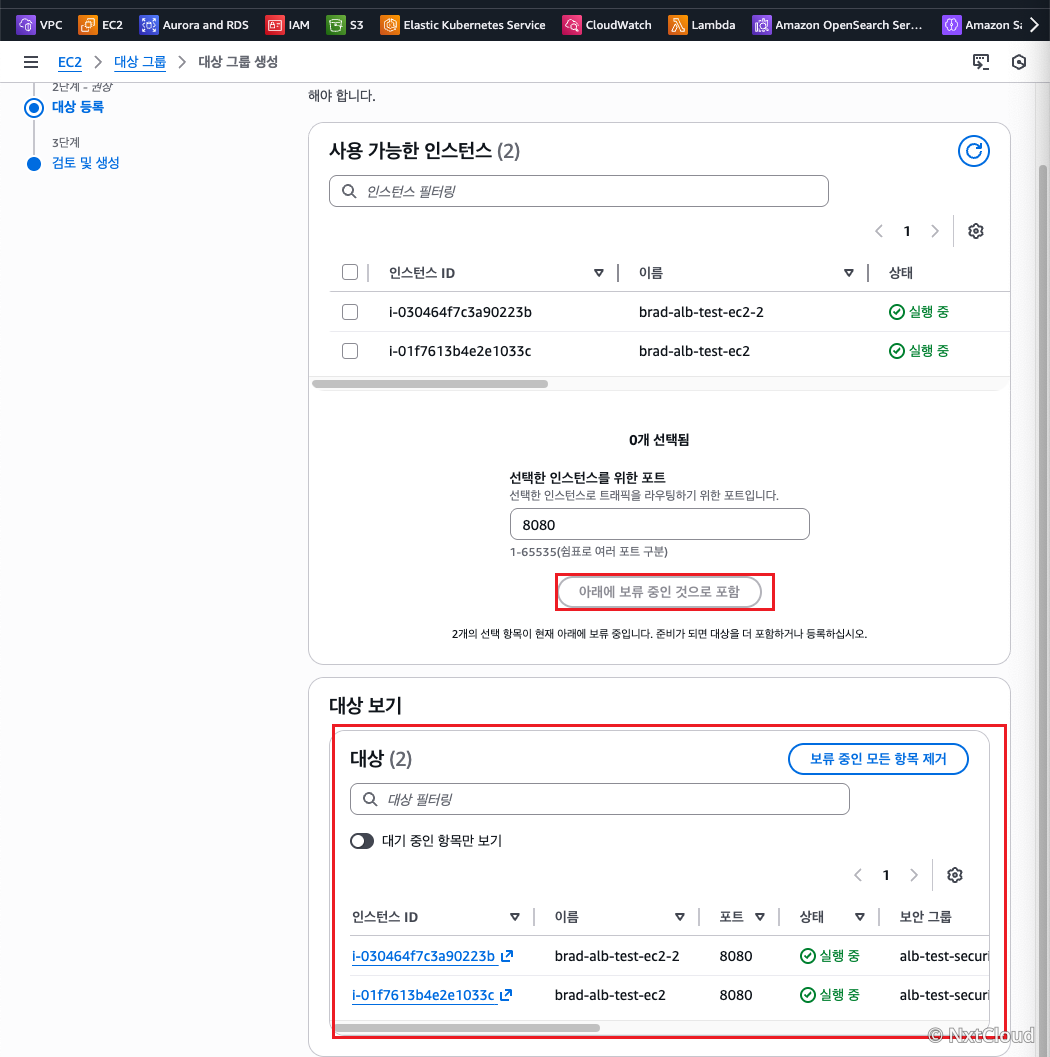Image resolution: width=1050 pixels, height=1057 pixels.
Task: Go to previous page of available instances
Action: click(x=879, y=231)
